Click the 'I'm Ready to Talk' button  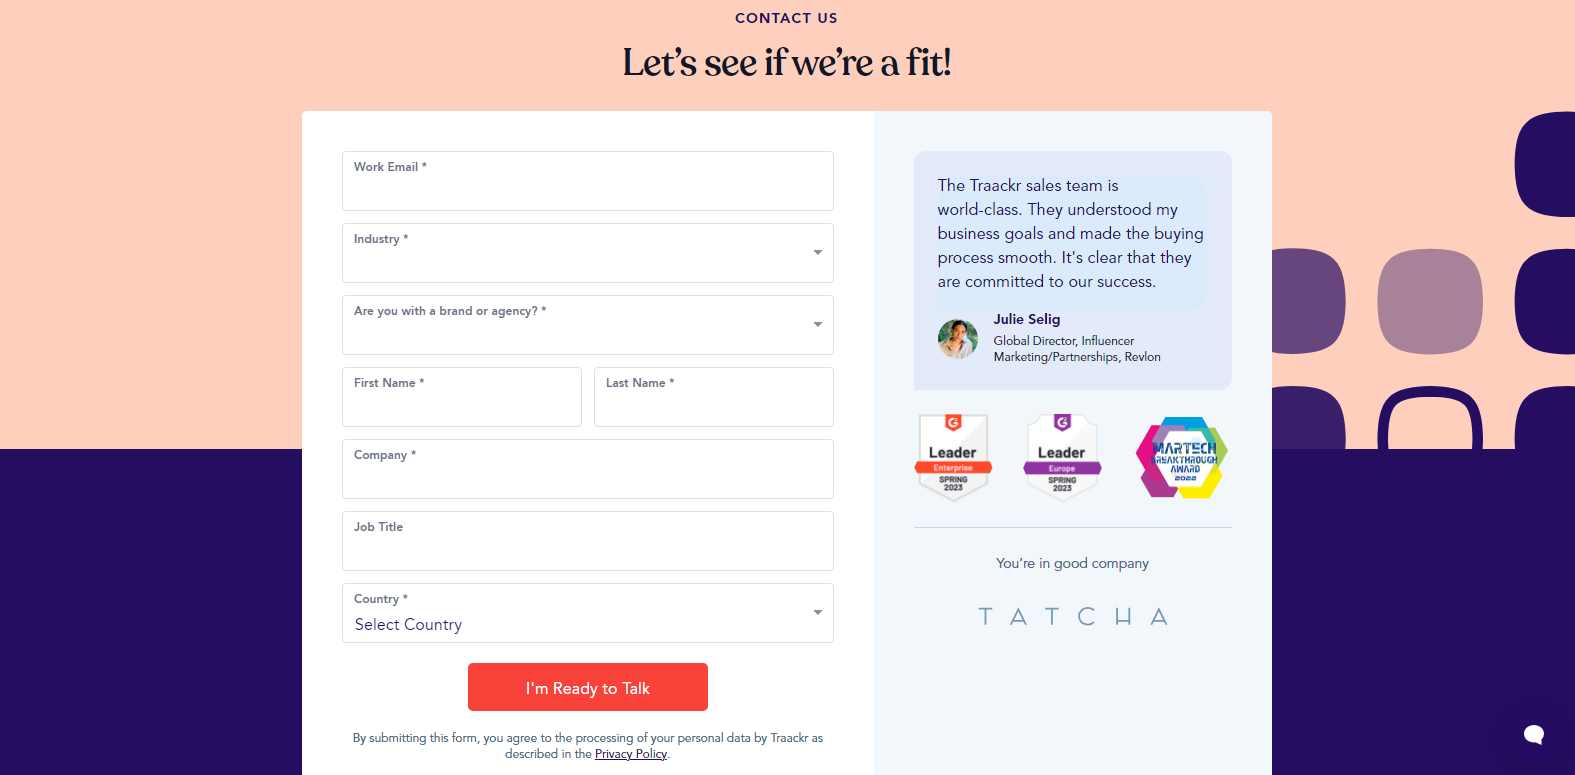click(x=587, y=687)
